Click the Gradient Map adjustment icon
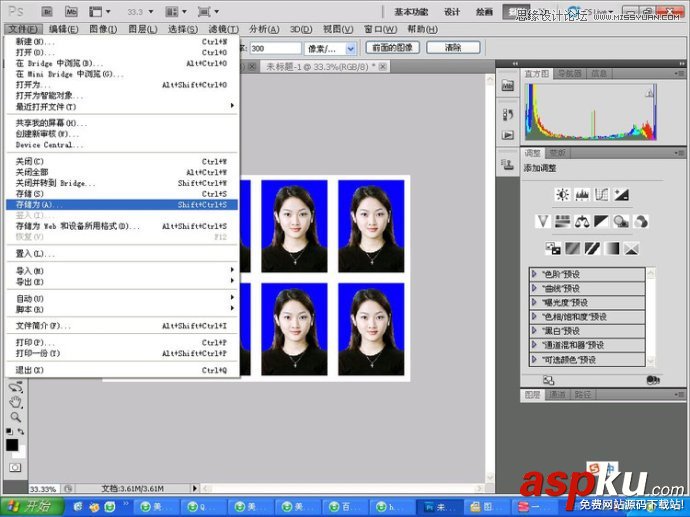This screenshot has height=517, width=690. click(612, 249)
